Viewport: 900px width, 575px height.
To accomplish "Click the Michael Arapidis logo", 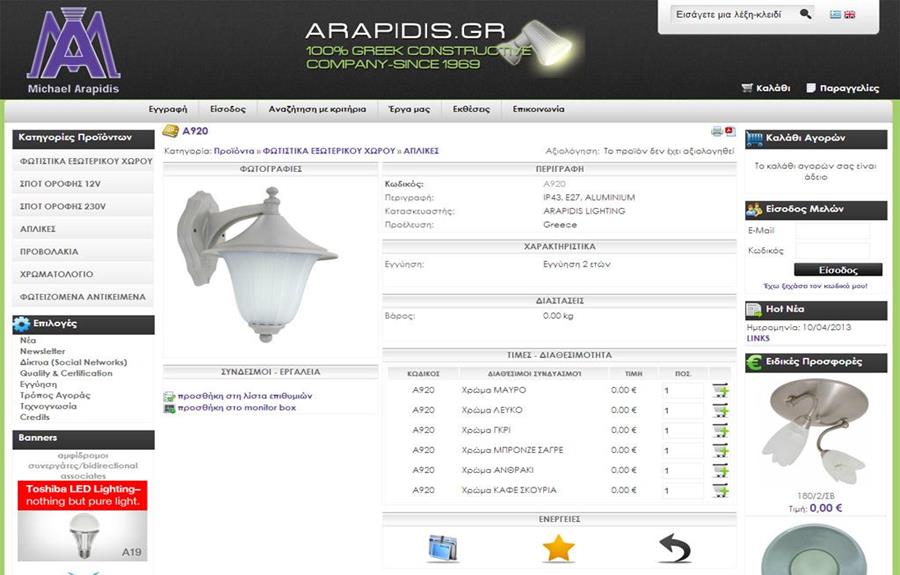I will pos(73,50).
